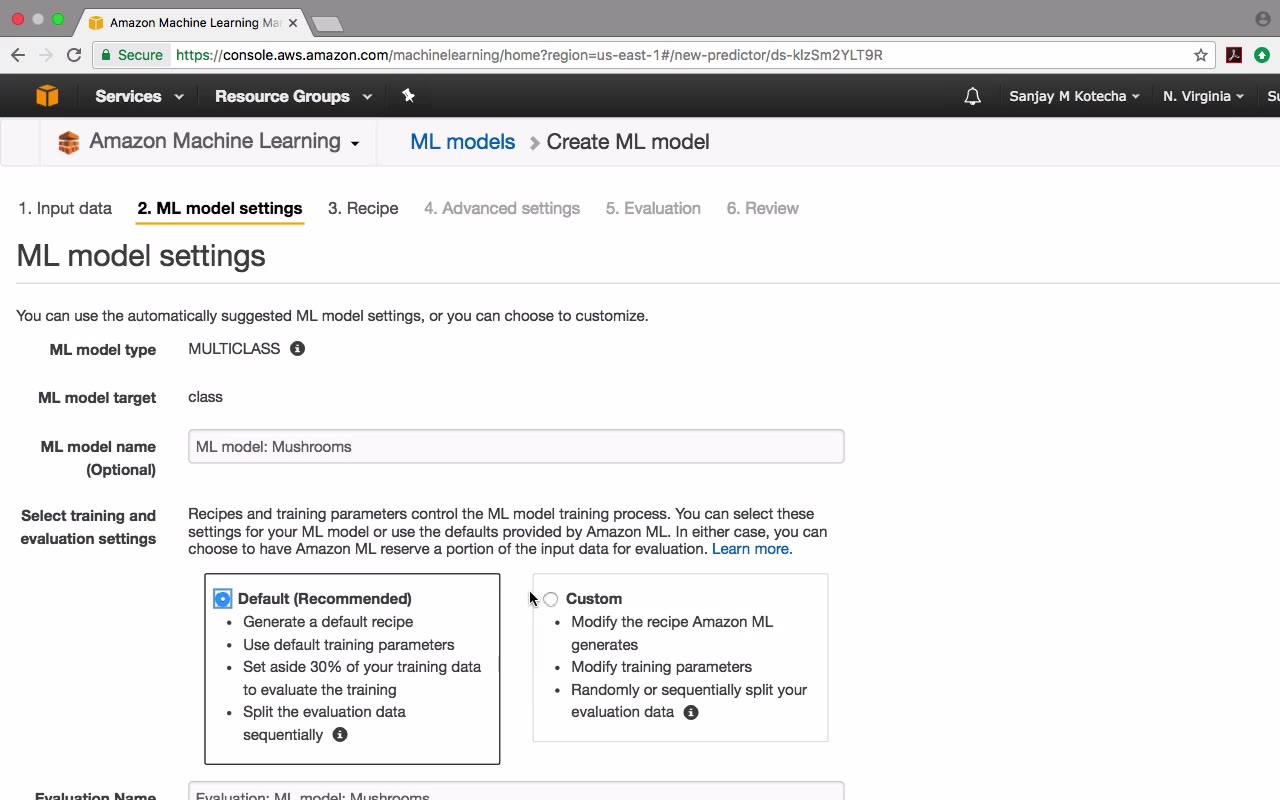
Task: Click the ML model name input field
Action: pyautogui.click(x=516, y=447)
